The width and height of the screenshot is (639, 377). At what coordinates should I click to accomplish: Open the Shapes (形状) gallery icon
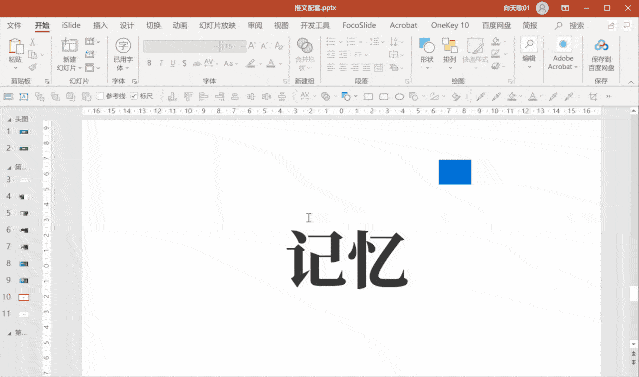(x=427, y=45)
